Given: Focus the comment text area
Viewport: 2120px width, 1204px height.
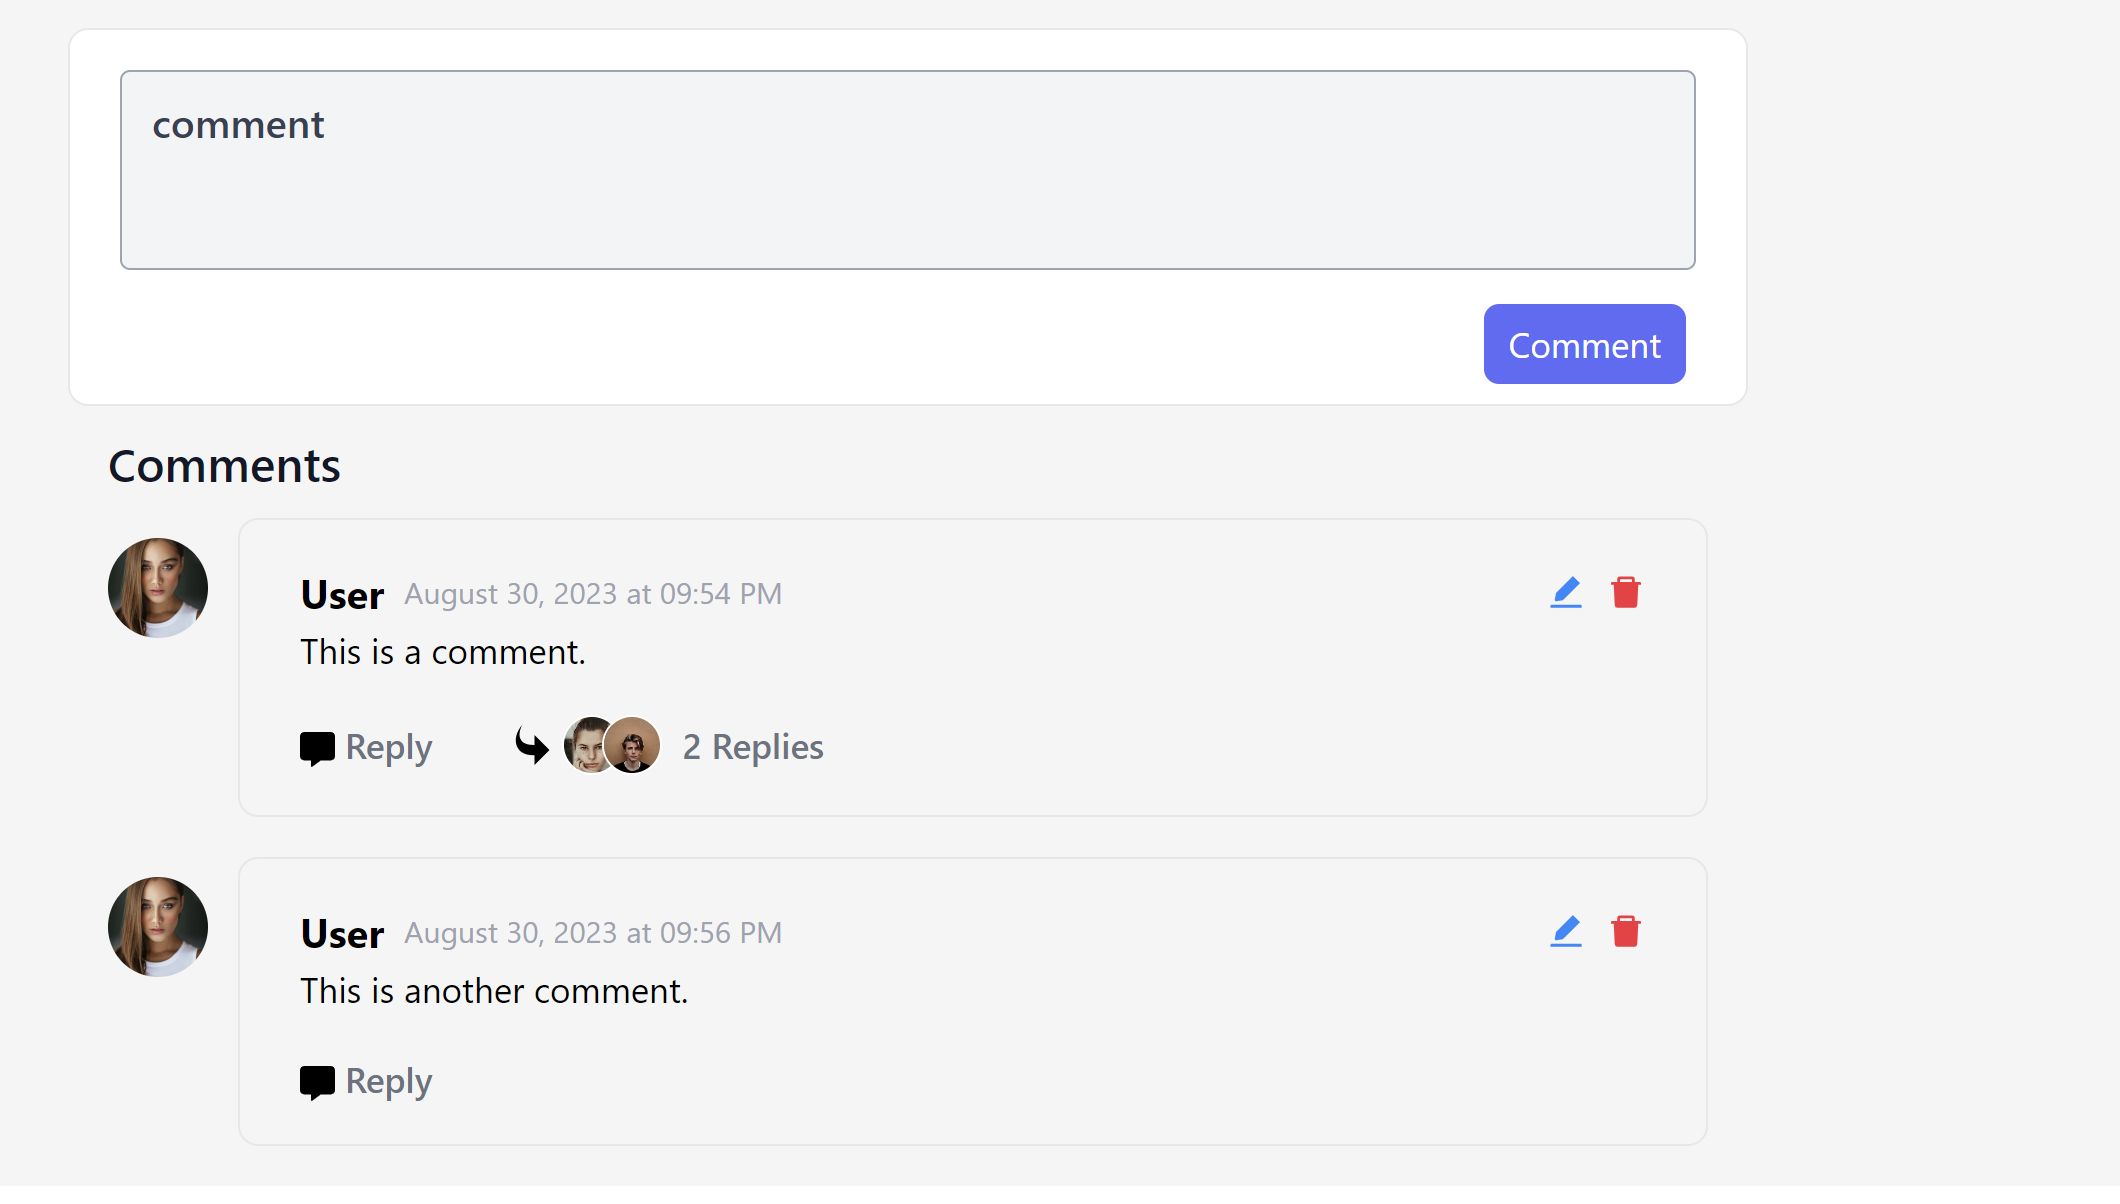Looking at the screenshot, I should (x=907, y=170).
